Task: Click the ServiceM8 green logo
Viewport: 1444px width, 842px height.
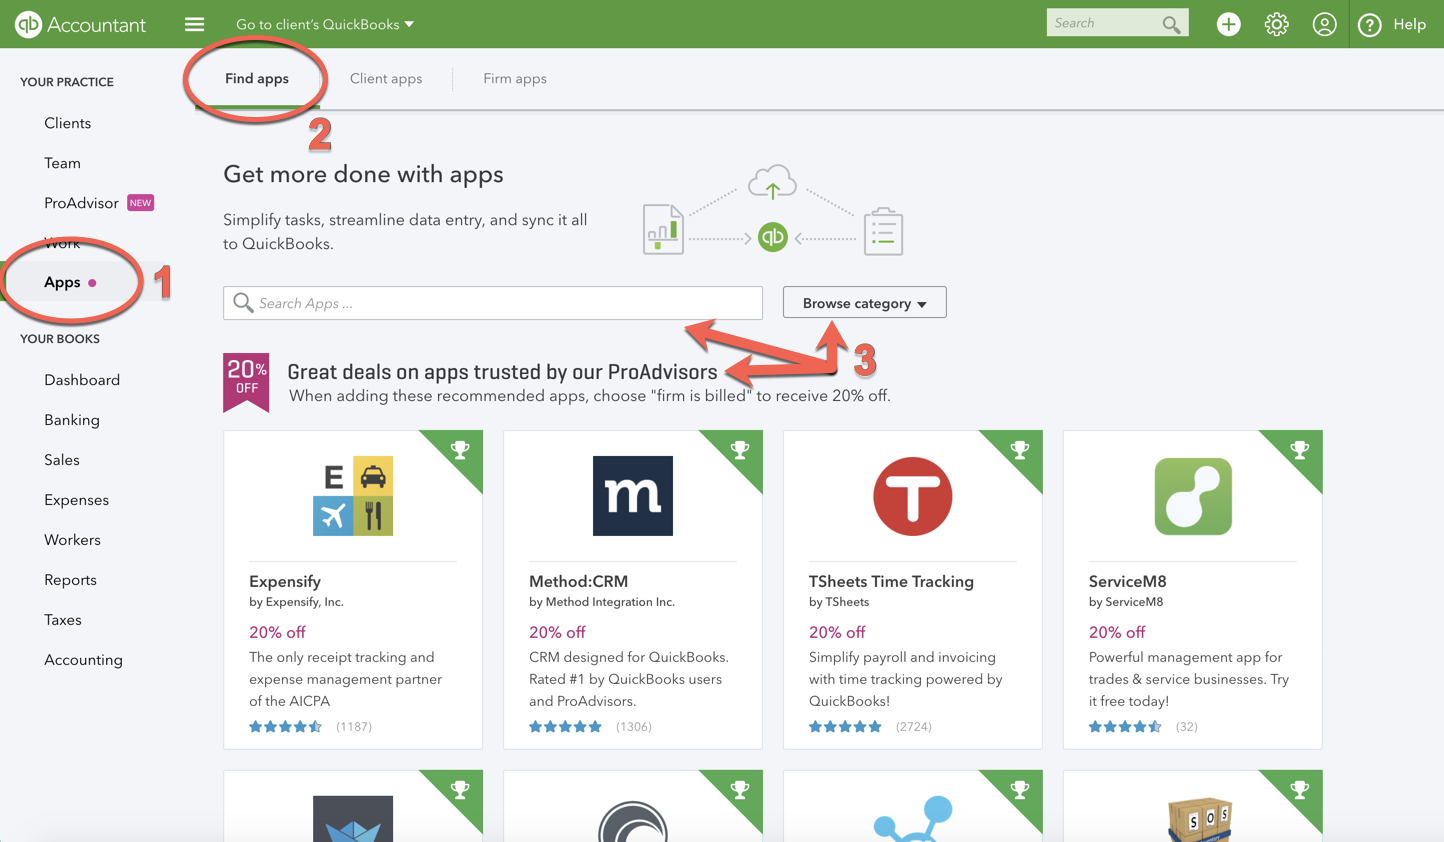Action: 1193,496
